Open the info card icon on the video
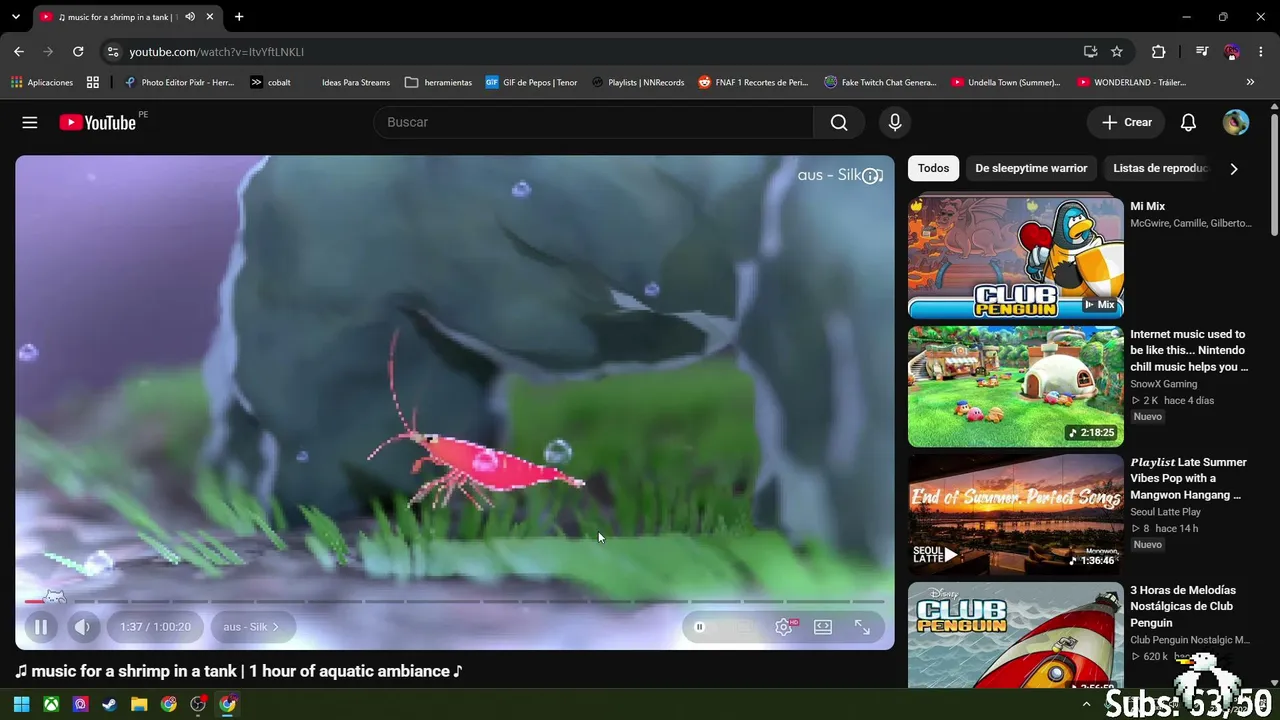Viewport: 1280px width, 720px height. [x=872, y=176]
